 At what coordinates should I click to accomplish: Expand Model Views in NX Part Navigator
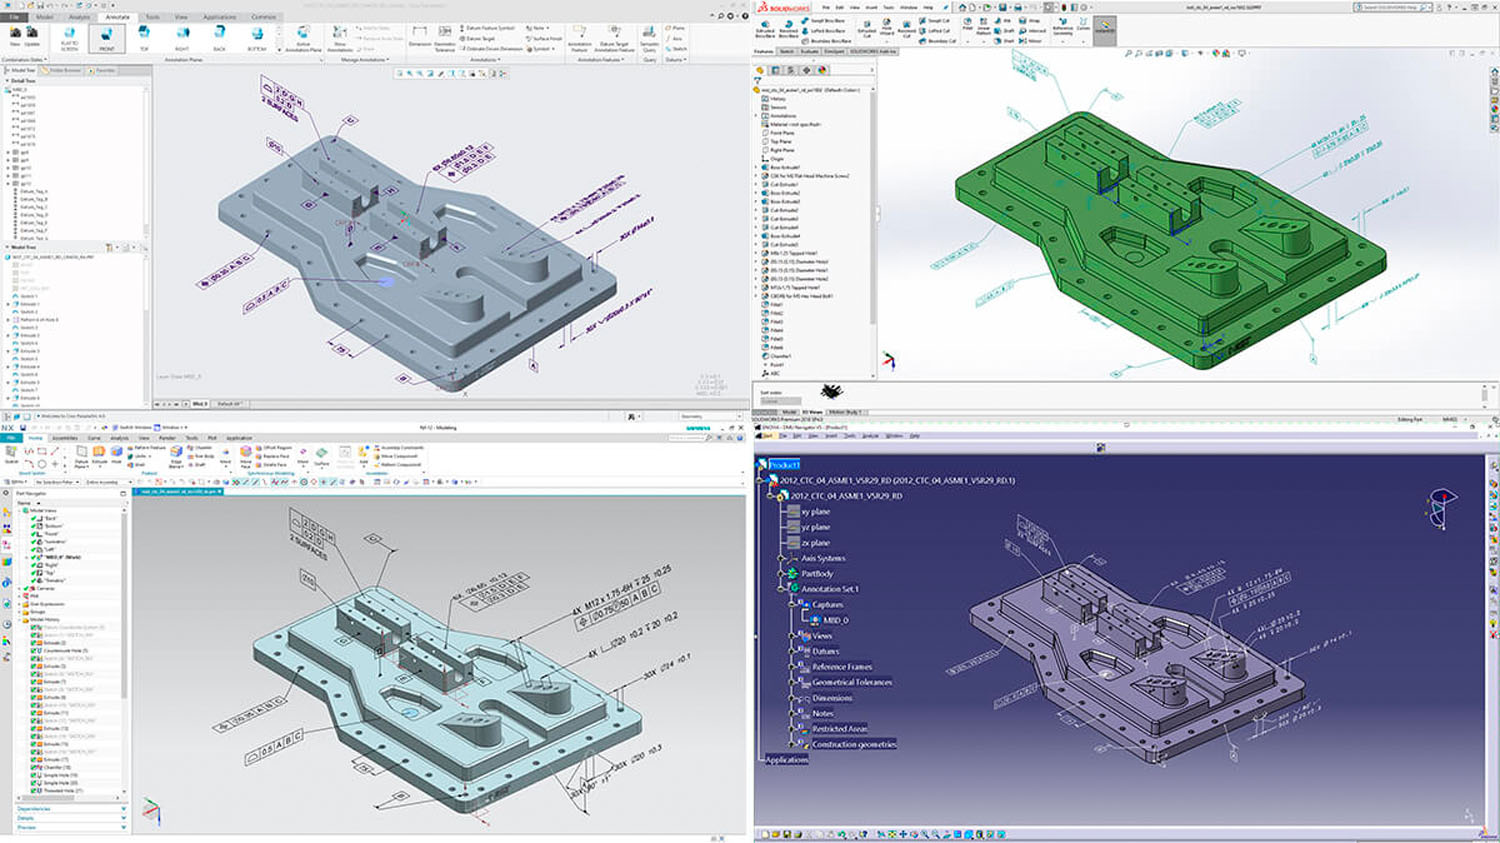pyautogui.click(x=19, y=510)
